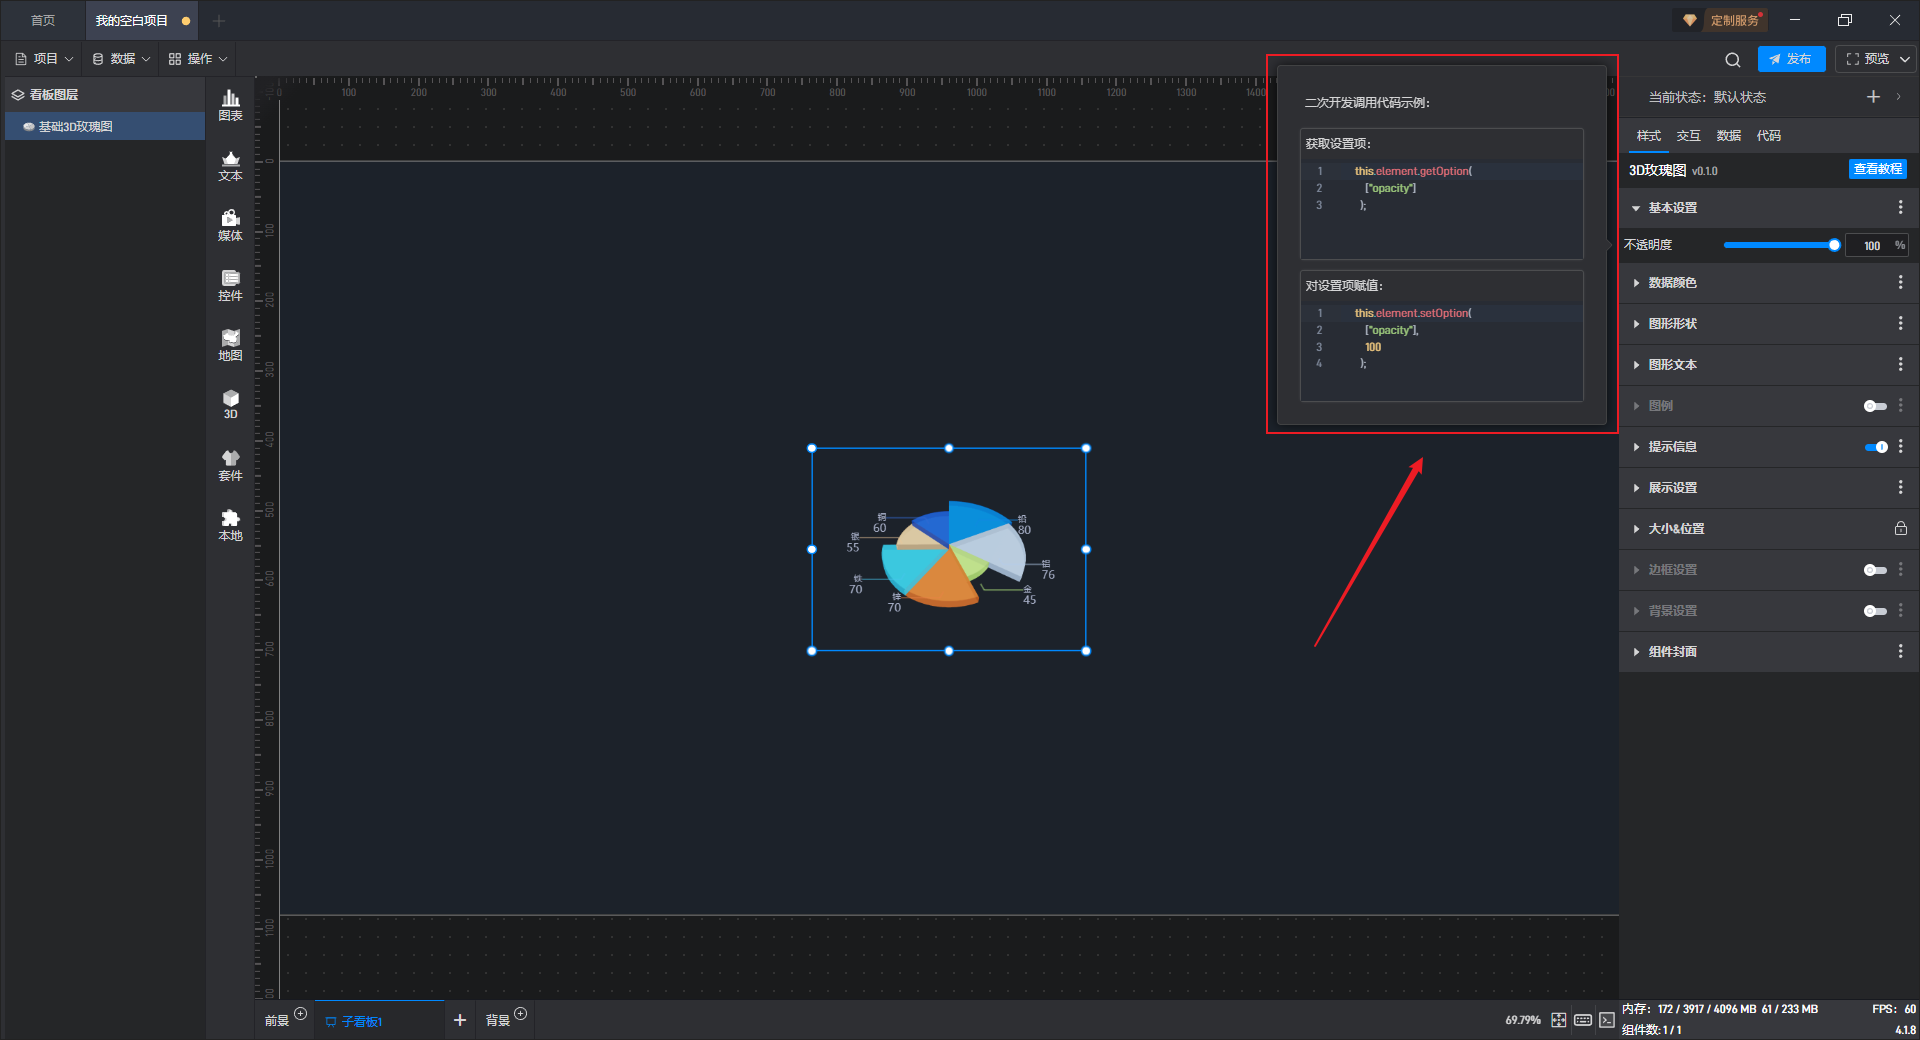This screenshot has width=1920, height=1040.
Task: Toggle the 提示信息 tooltip switch
Action: [1876, 447]
